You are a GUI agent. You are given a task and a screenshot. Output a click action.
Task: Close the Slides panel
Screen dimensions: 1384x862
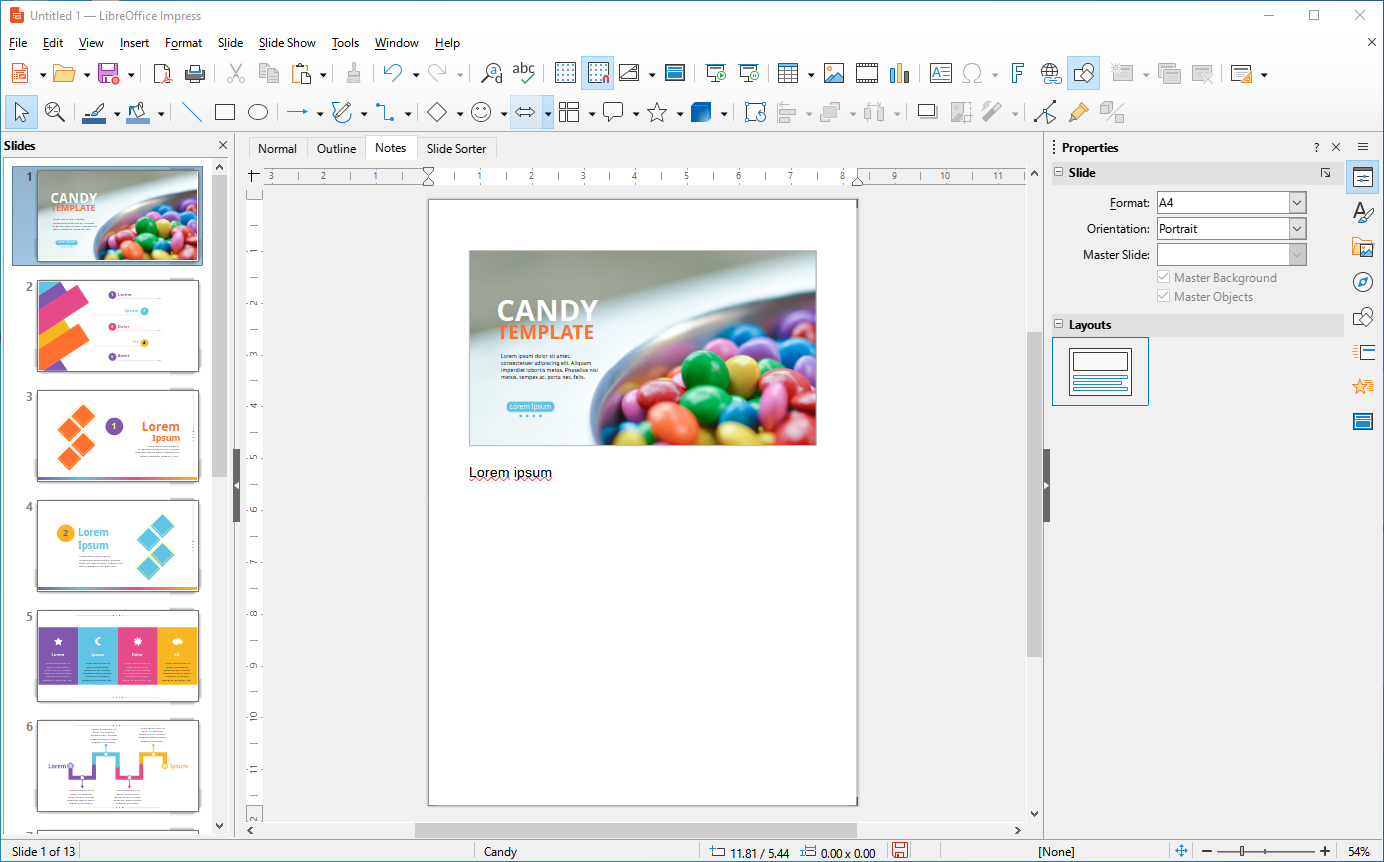(223, 146)
